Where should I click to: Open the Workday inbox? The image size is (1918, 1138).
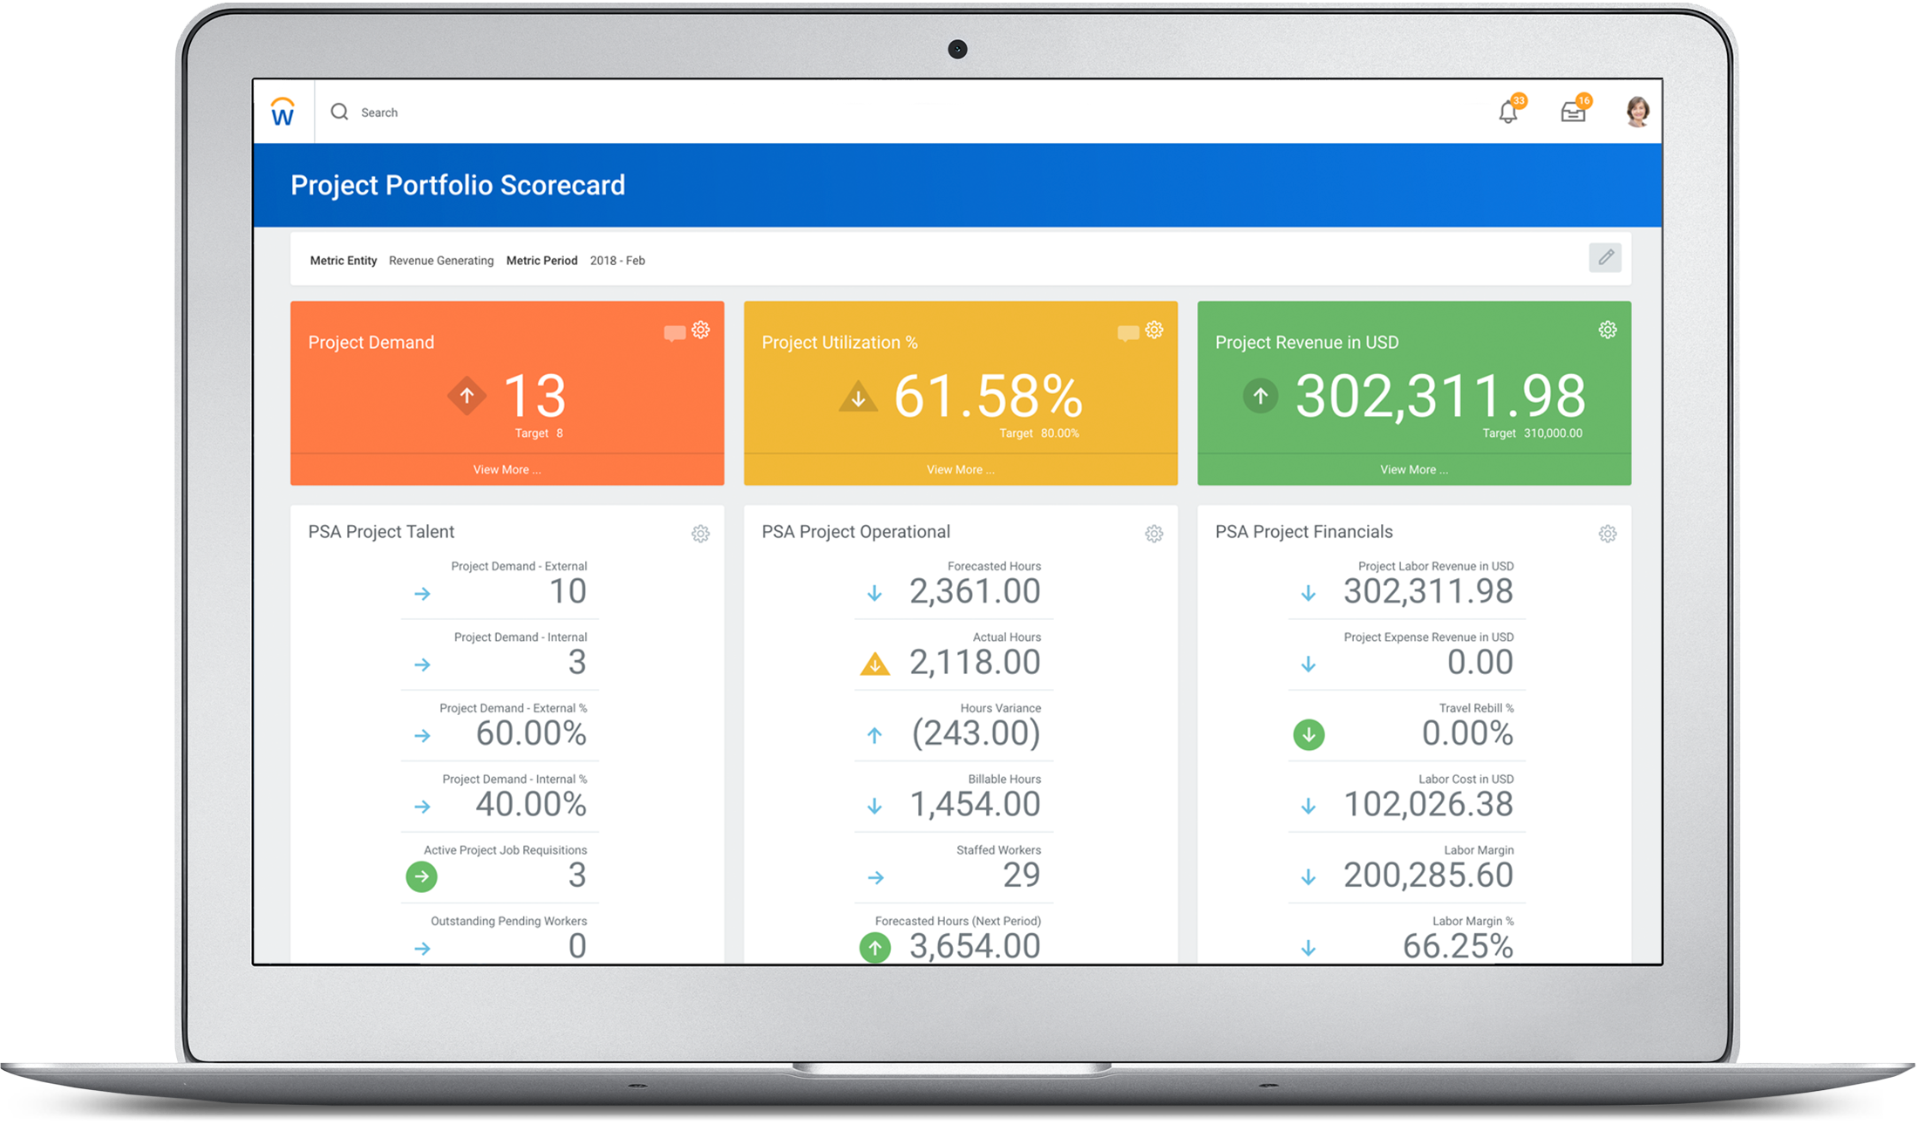pos(1572,112)
